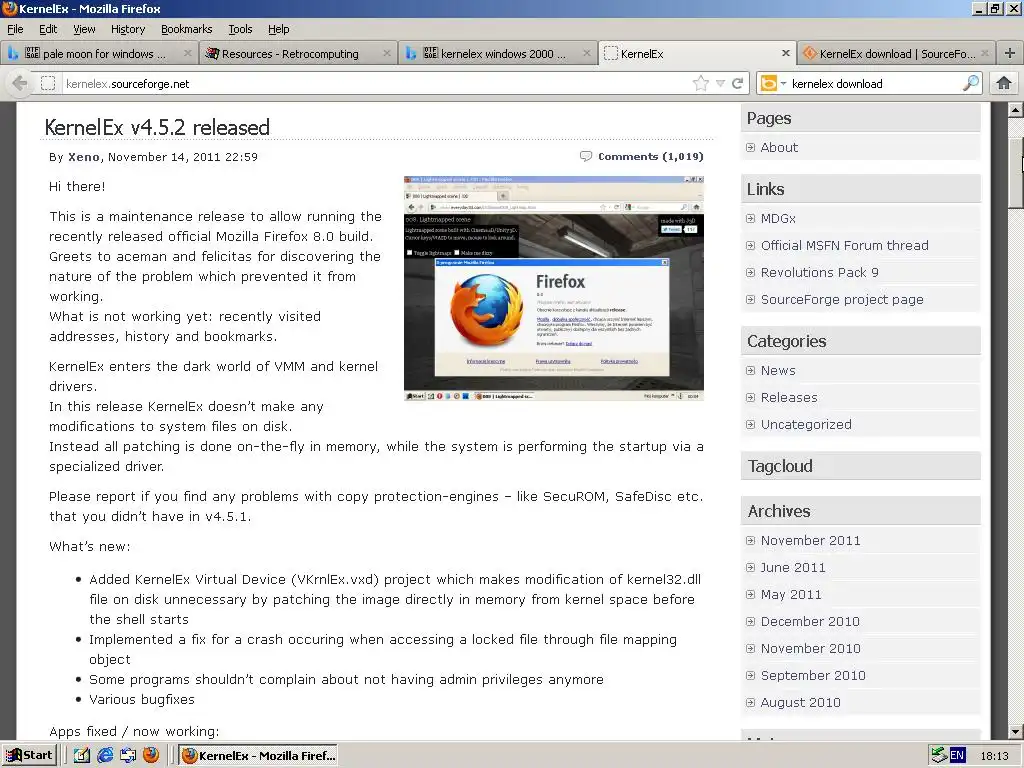Click the EN language indicator in tray

pos(957,756)
